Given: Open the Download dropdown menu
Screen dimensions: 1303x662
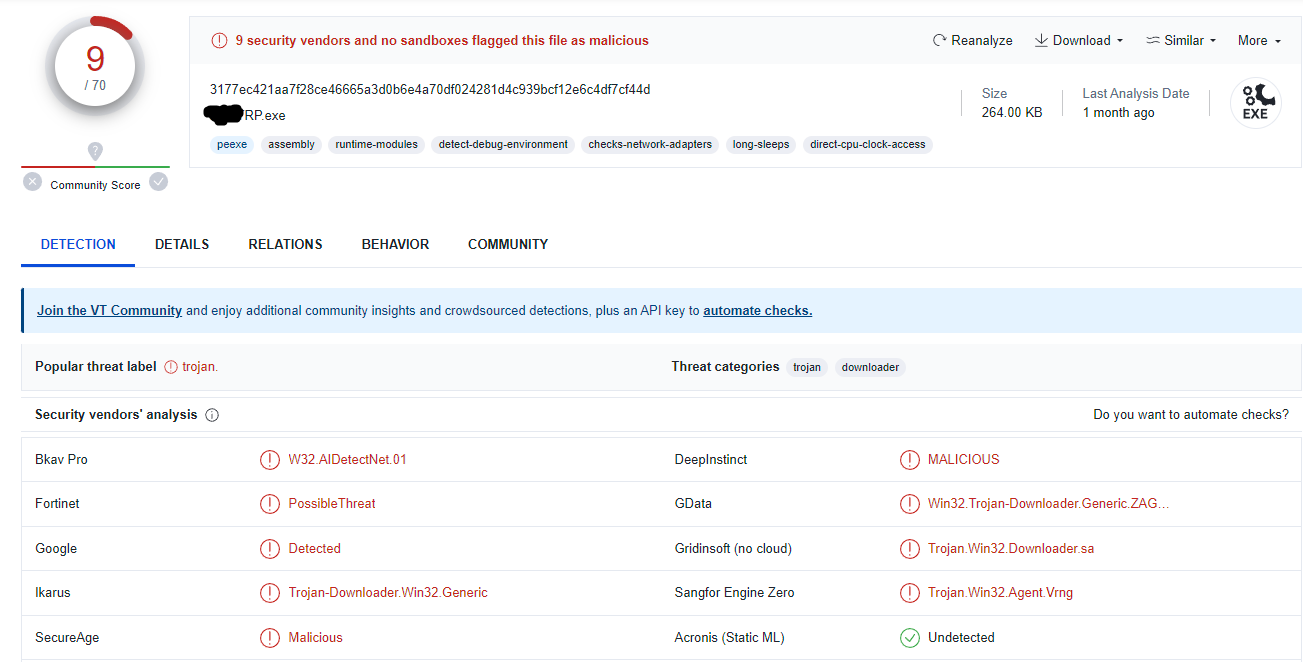Looking at the screenshot, I should 1080,41.
